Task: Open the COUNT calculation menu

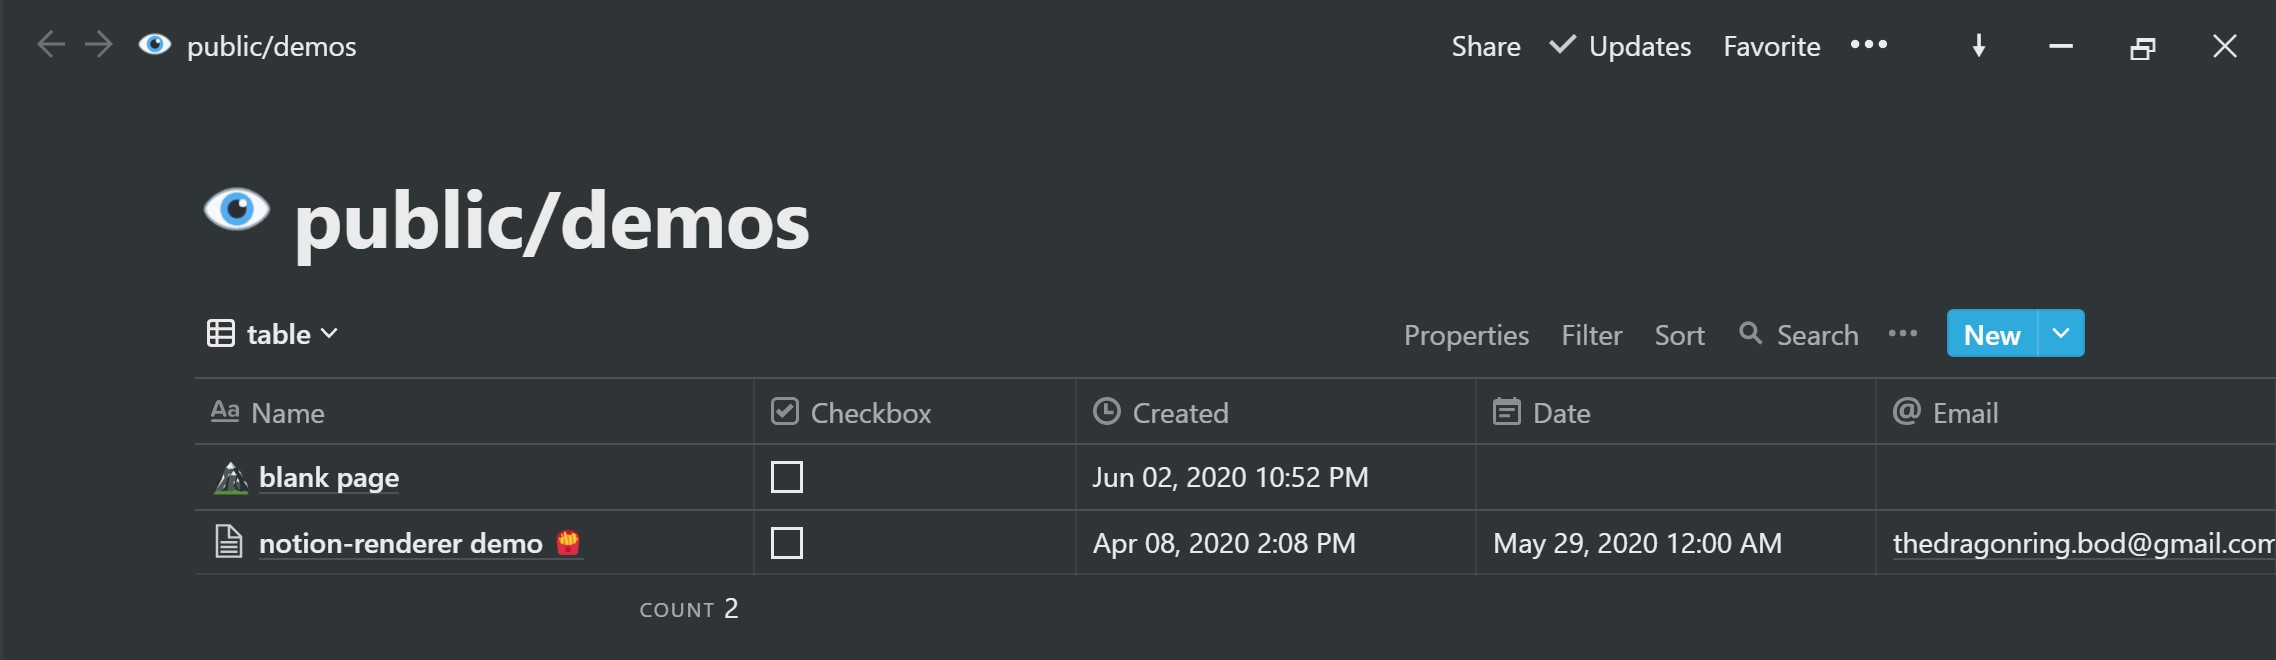Action: coord(688,608)
